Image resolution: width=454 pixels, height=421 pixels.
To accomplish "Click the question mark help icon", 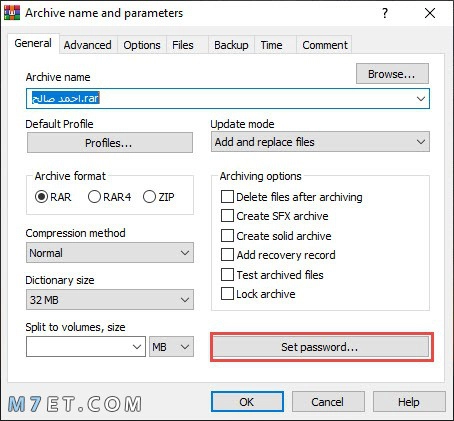I will point(385,13).
